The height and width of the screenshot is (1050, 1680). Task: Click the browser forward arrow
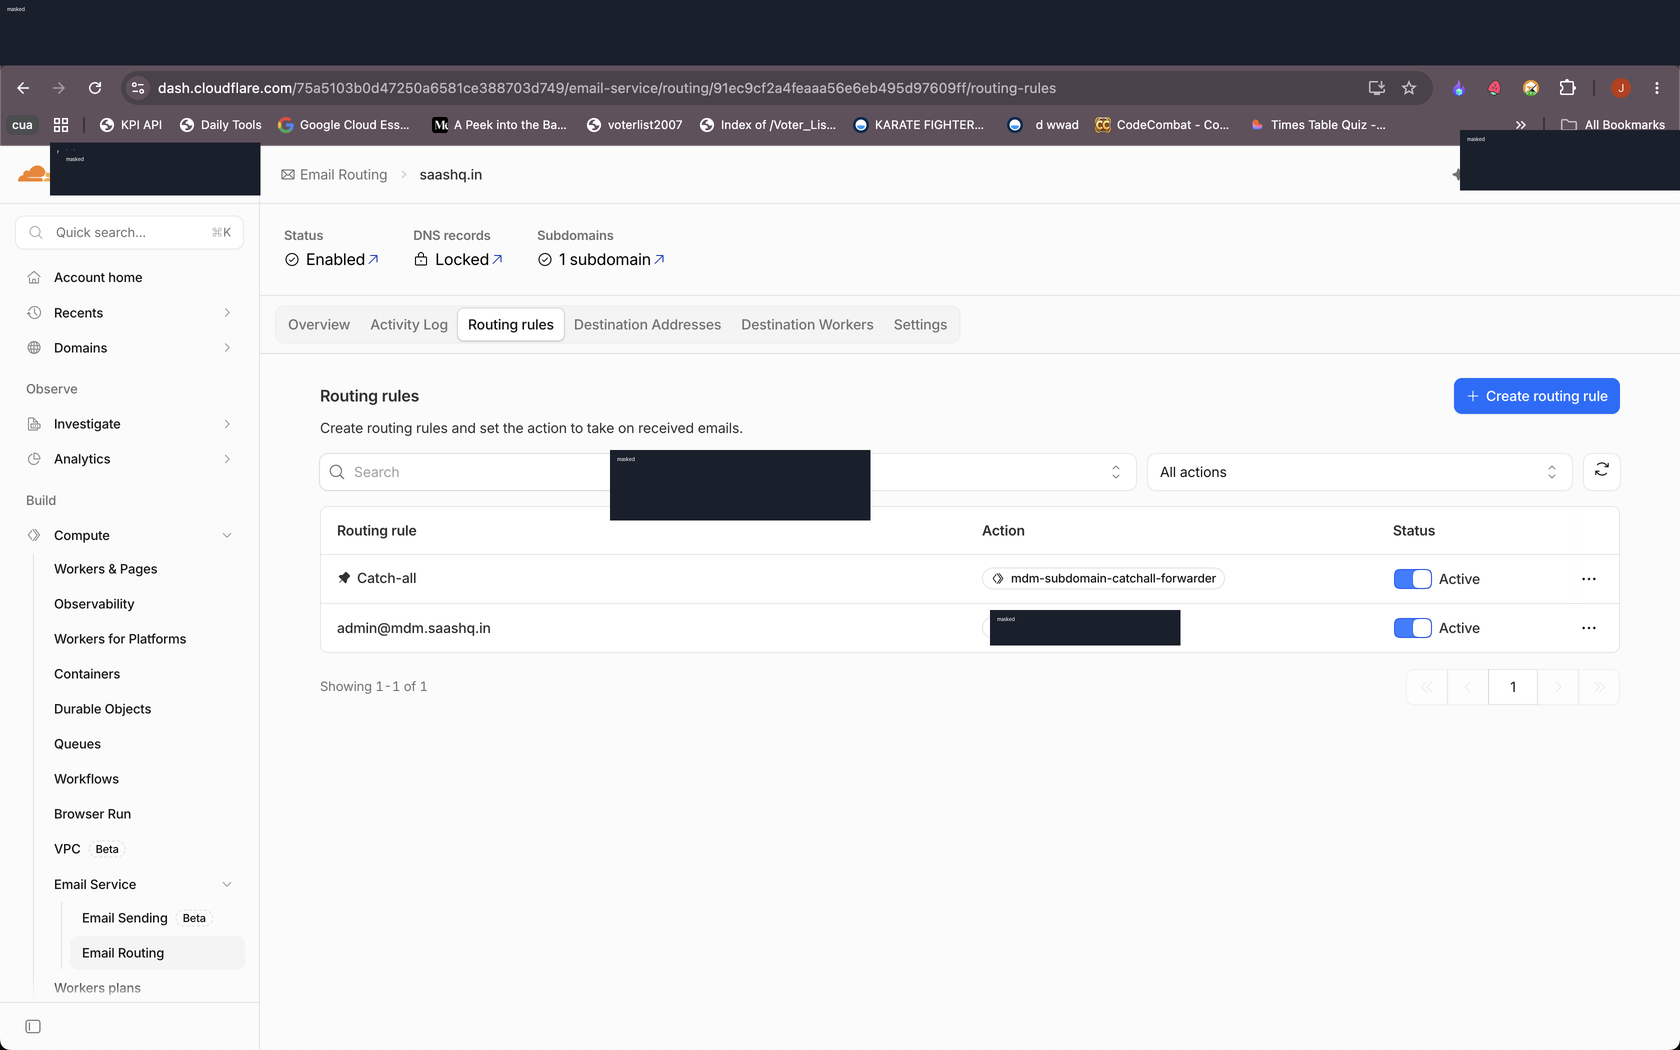click(59, 88)
